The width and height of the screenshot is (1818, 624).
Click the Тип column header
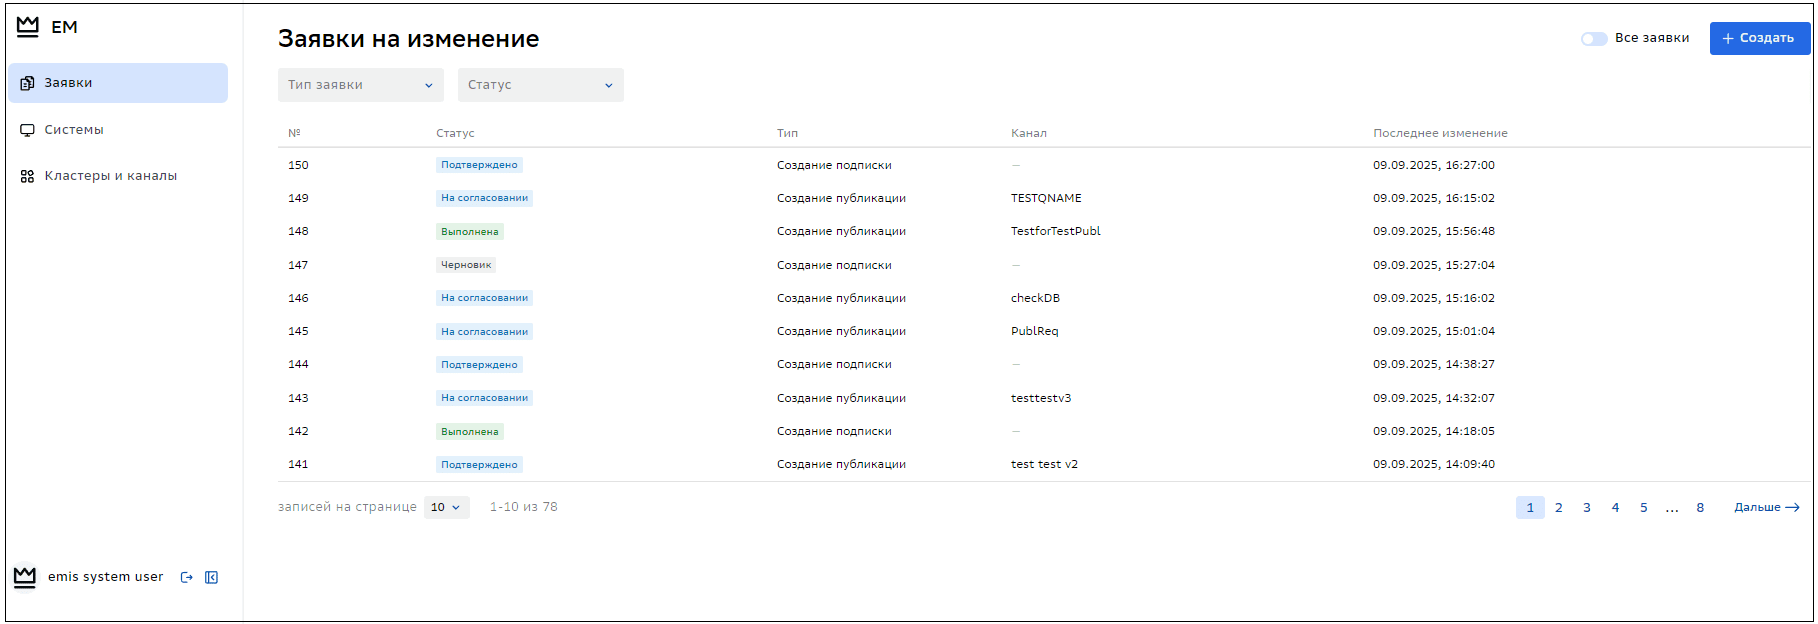(x=787, y=133)
